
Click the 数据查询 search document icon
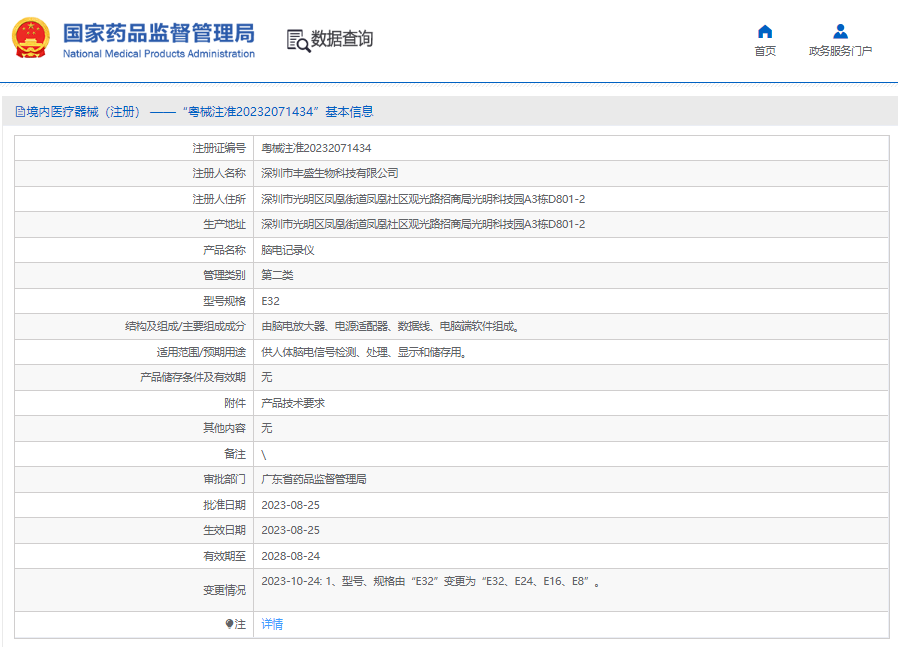click(298, 41)
